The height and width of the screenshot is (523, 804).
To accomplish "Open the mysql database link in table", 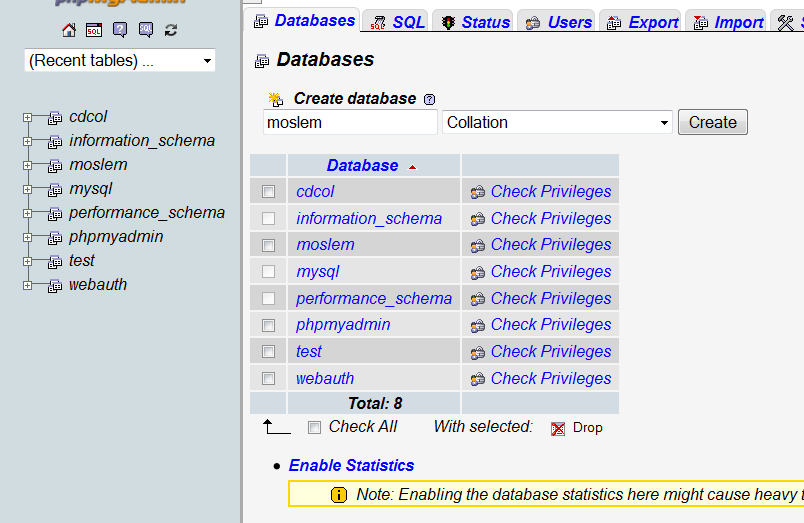I will pos(318,271).
